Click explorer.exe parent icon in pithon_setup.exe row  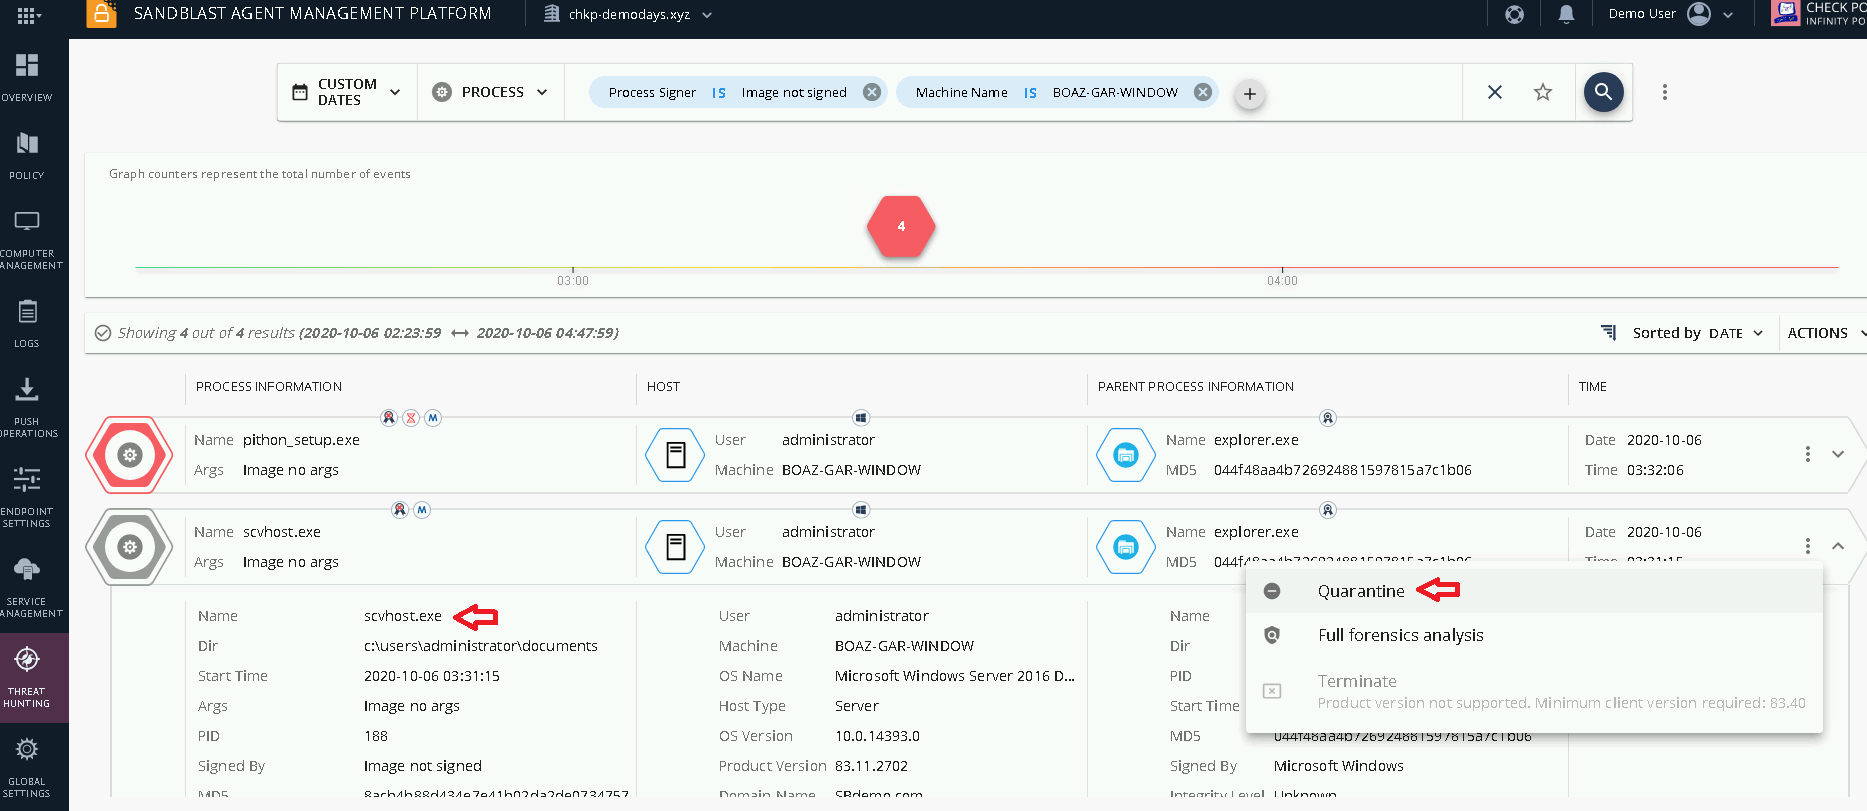click(x=1126, y=455)
